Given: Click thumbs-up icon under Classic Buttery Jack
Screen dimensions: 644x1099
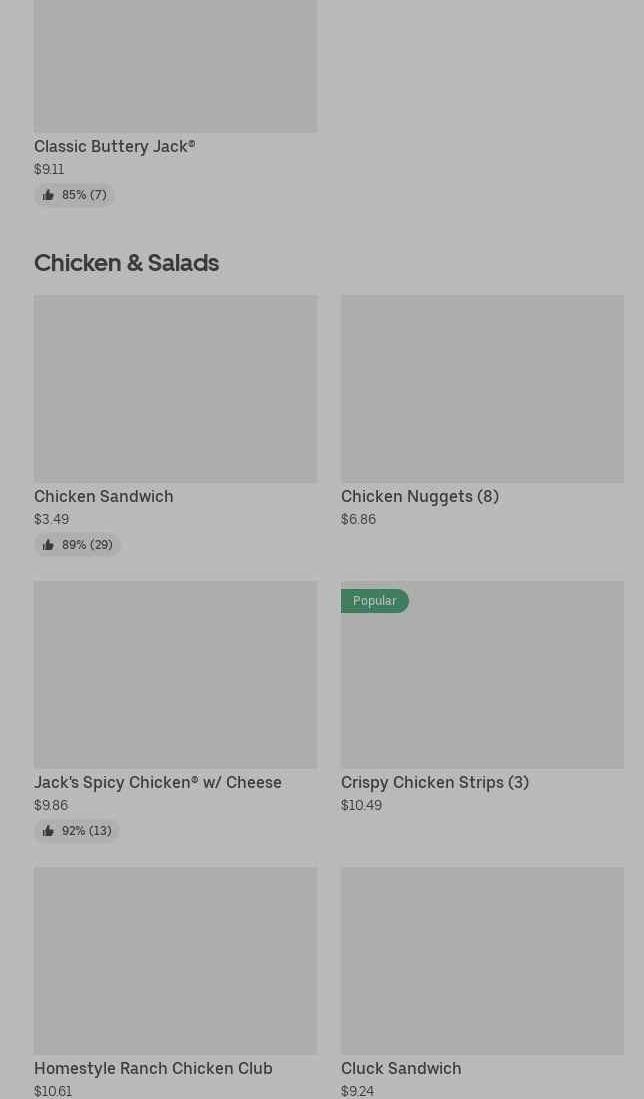Looking at the screenshot, I should pyautogui.click(x=48, y=195).
